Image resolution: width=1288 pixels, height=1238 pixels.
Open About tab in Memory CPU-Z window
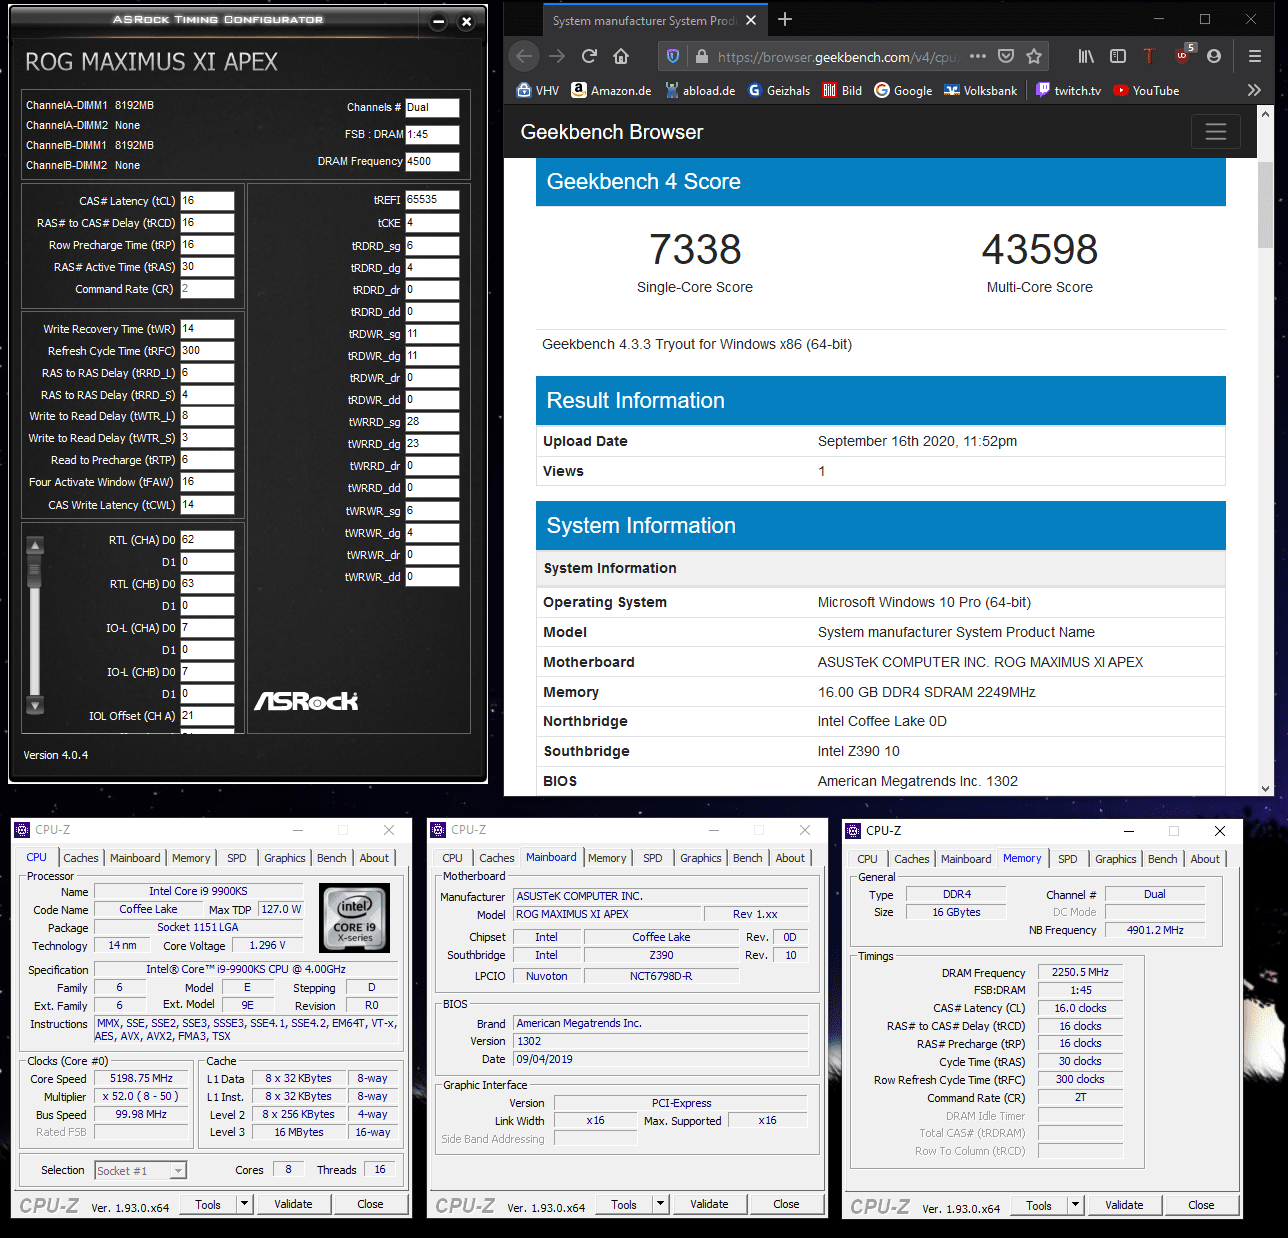pos(1205,859)
